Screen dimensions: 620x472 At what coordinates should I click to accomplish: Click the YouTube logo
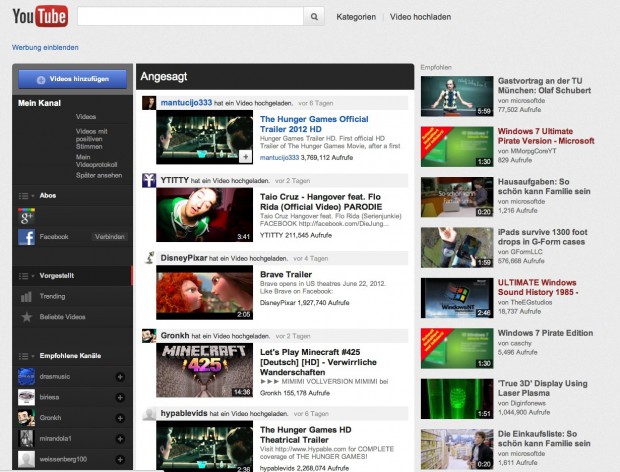pyautogui.click(x=40, y=16)
